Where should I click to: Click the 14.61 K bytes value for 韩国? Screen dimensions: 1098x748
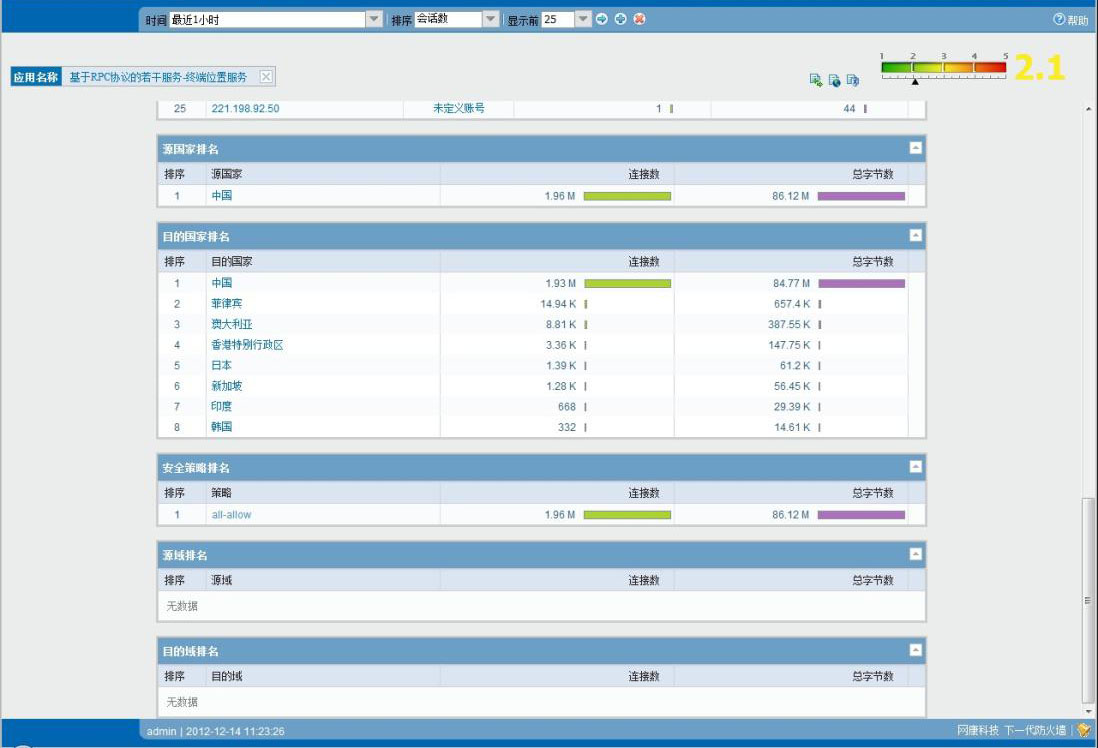coord(792,427)
